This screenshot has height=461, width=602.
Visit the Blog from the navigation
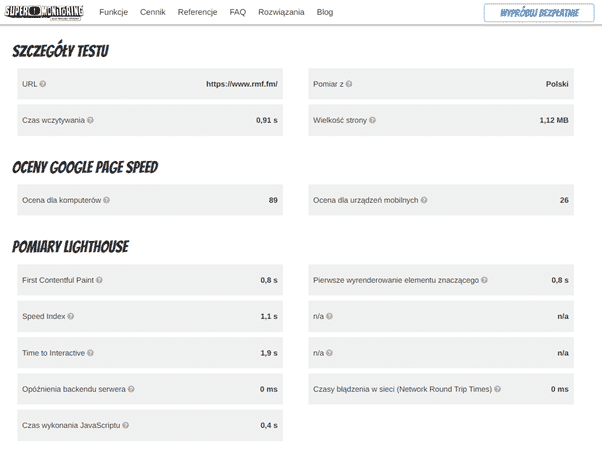325,12
